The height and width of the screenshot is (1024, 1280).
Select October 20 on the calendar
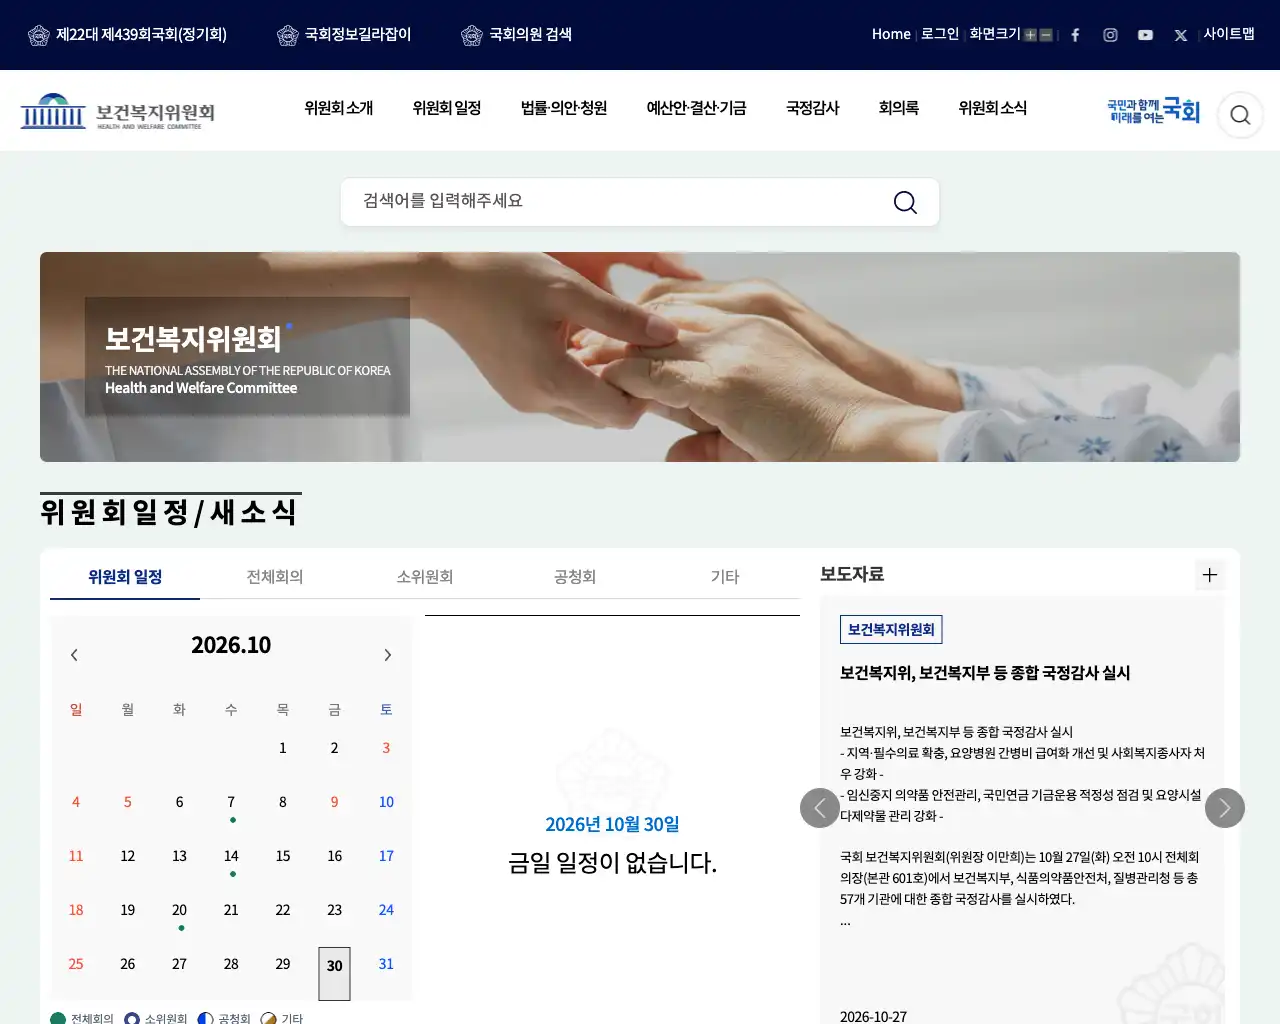[x=180, y=912]
